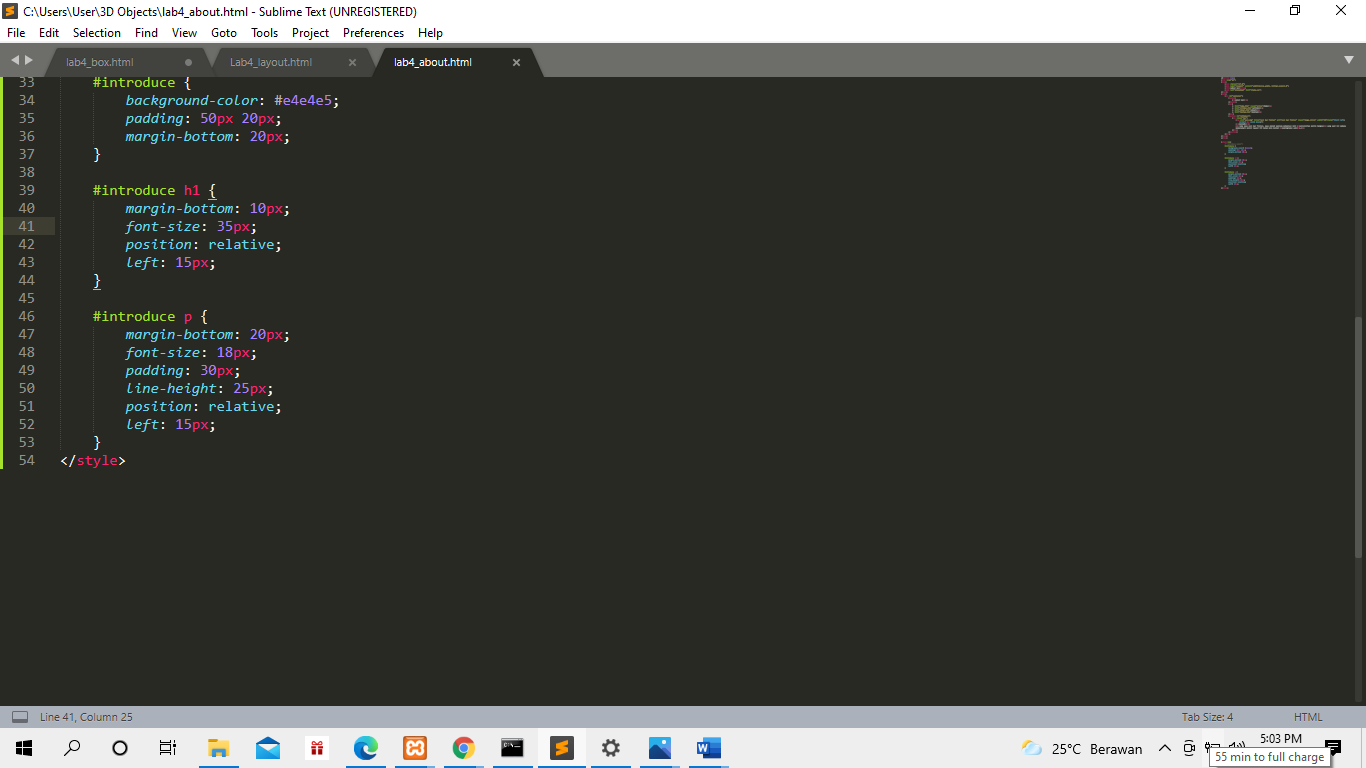Open Command Prompt from taskbar

click(512, 748)
